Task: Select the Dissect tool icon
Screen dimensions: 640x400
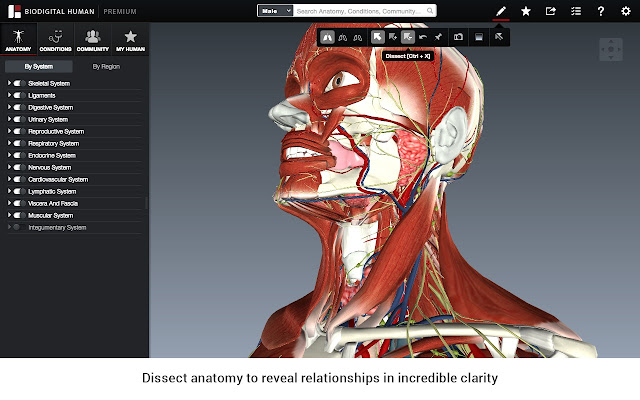Action: click(408, 37)
